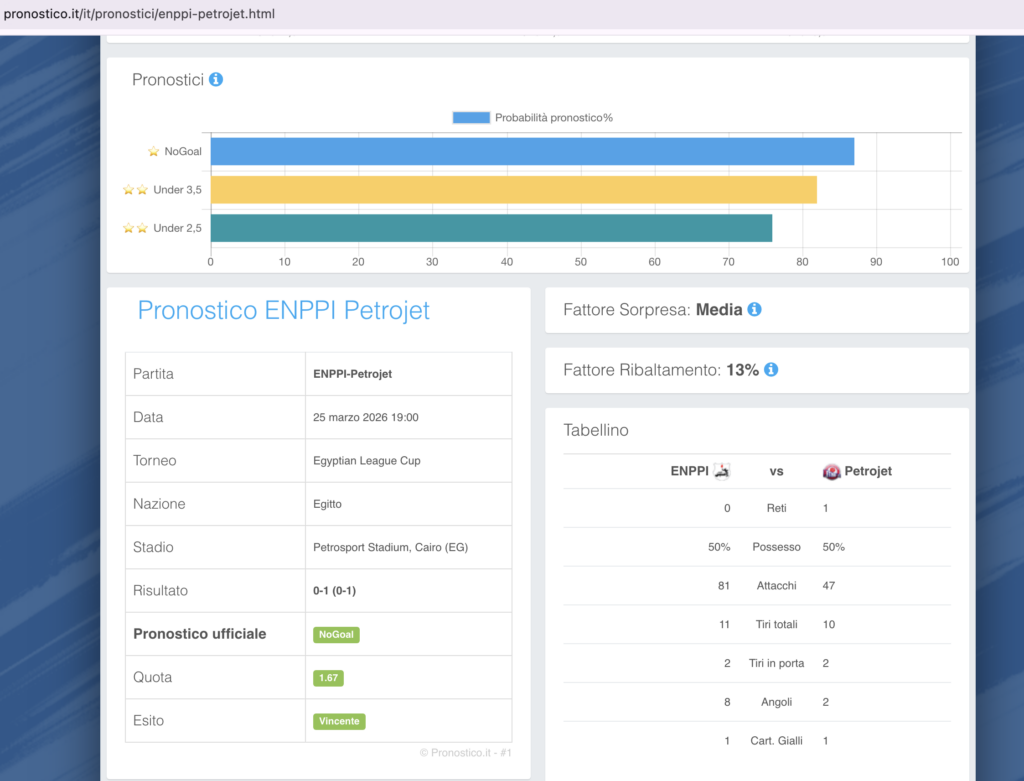Click the teal Under 2,5 chart bar
This screenshot has width=1024, height=781.
[x=490, y=228]
